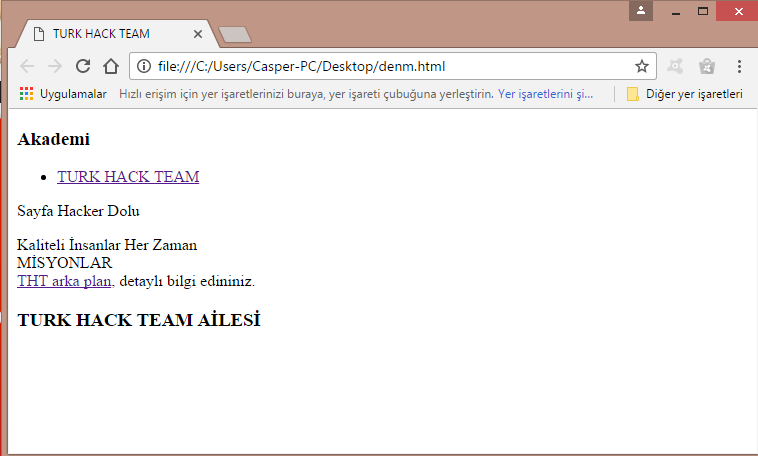This screenshot has width=758, height=456.
Task: Close the Chrome window
Action: pos(738,11)
